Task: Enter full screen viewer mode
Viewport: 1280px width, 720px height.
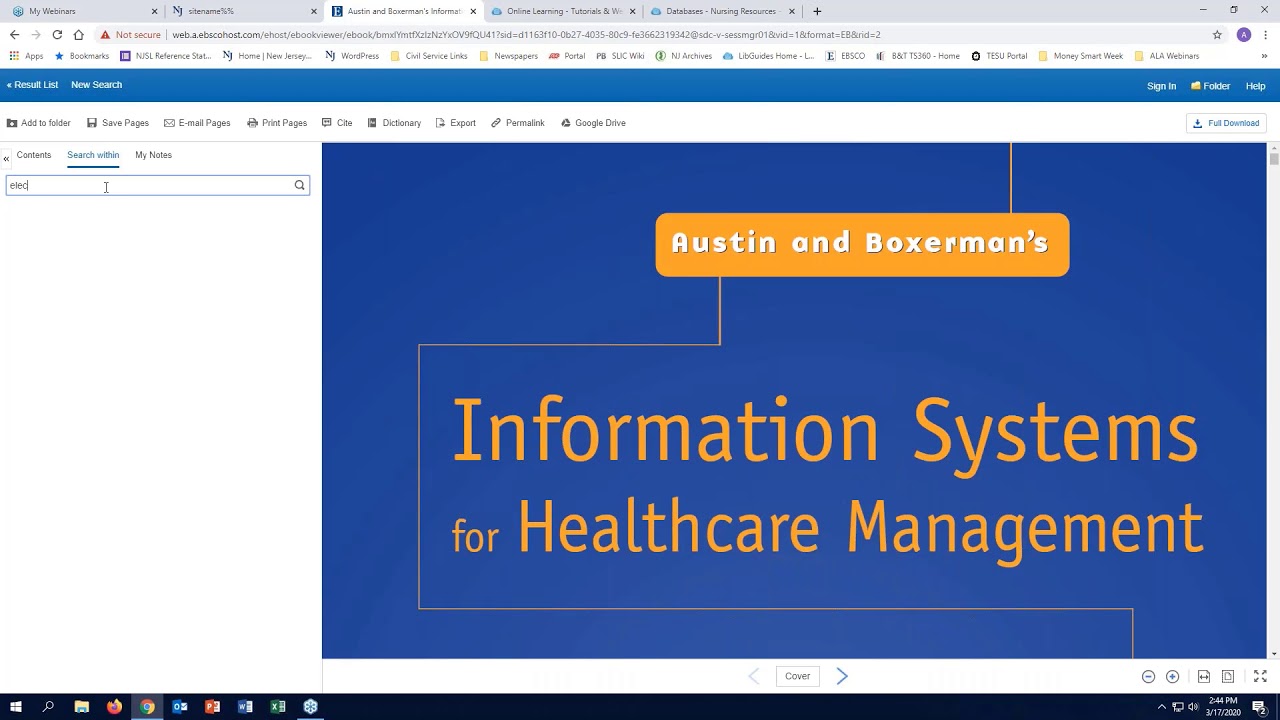Action: click(x=1260, y=677)
